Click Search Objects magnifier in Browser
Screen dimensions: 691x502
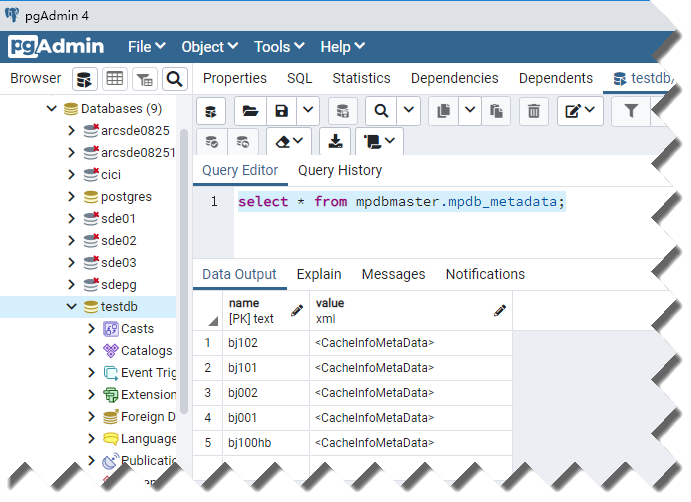point(175,79)
